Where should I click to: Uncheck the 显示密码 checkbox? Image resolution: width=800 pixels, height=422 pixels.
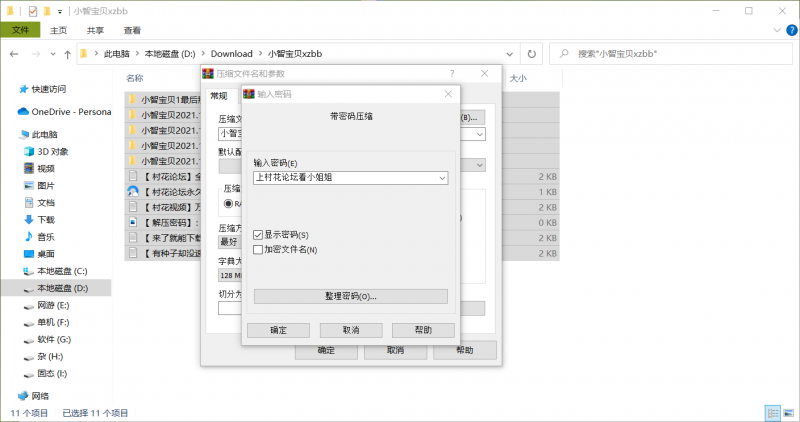tap(259, 234)
